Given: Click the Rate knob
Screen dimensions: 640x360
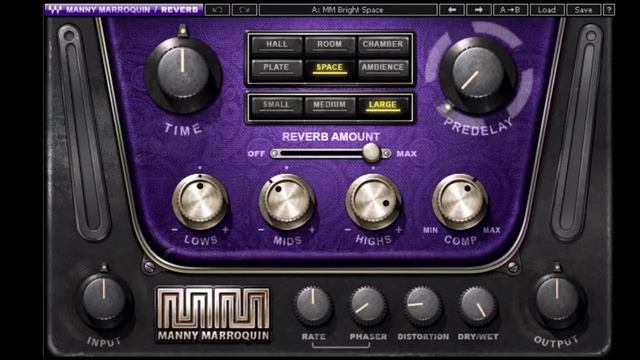Looking at the screenshot, I should point(313,306).
